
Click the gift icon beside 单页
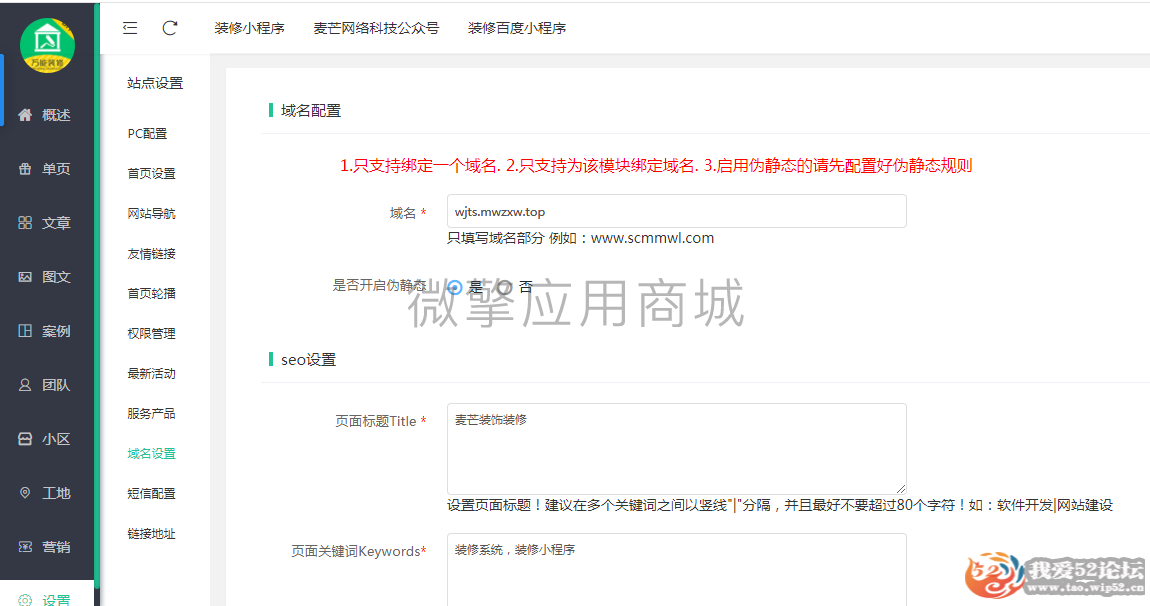coord(25,169)
